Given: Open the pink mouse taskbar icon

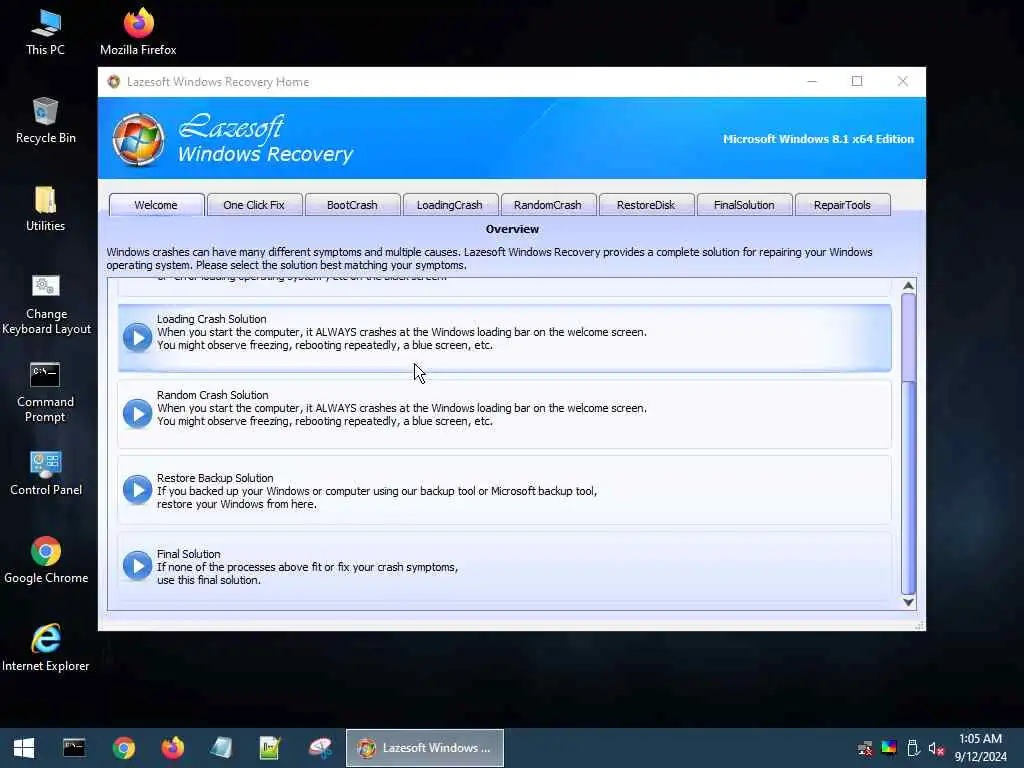Looking at the screenshot, I should click(320, 748).
